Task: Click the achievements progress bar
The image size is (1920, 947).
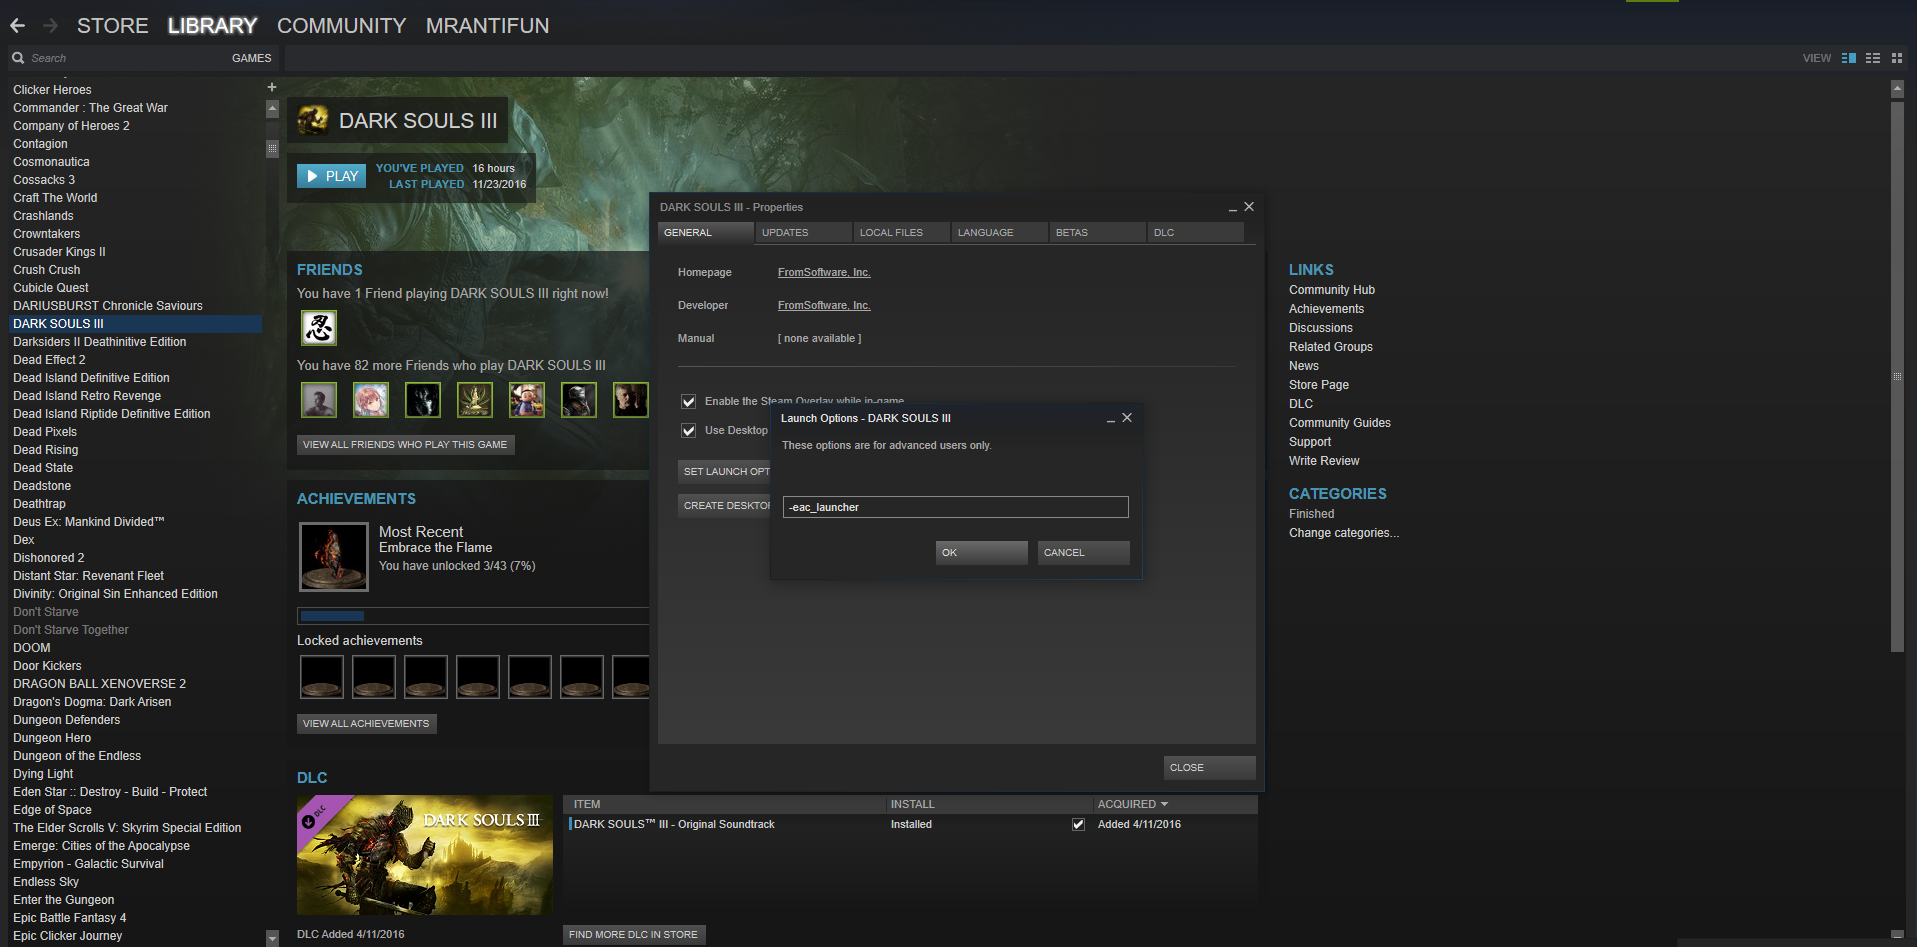Action: pos(472,616)
